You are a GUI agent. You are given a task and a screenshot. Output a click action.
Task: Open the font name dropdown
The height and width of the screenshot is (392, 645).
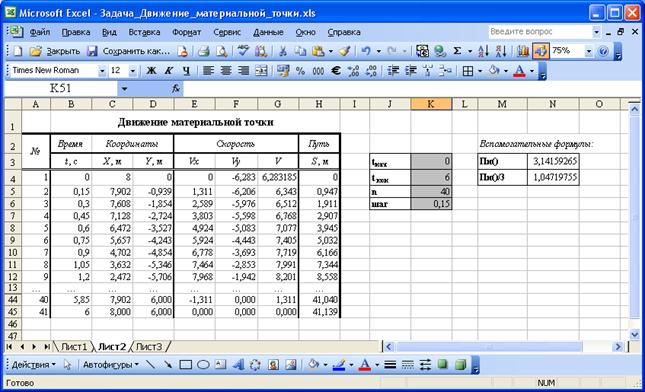click(102, 71)
